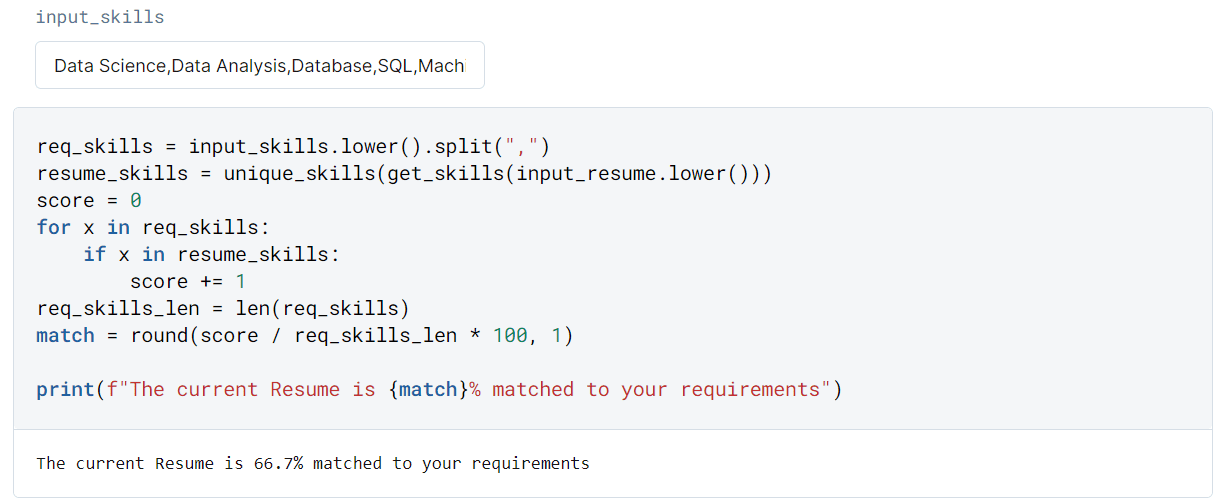This screenshot has width=1227, height=504.
Task: Click the output text showing 66.7% matched
Action: click(x=313, y=463)
